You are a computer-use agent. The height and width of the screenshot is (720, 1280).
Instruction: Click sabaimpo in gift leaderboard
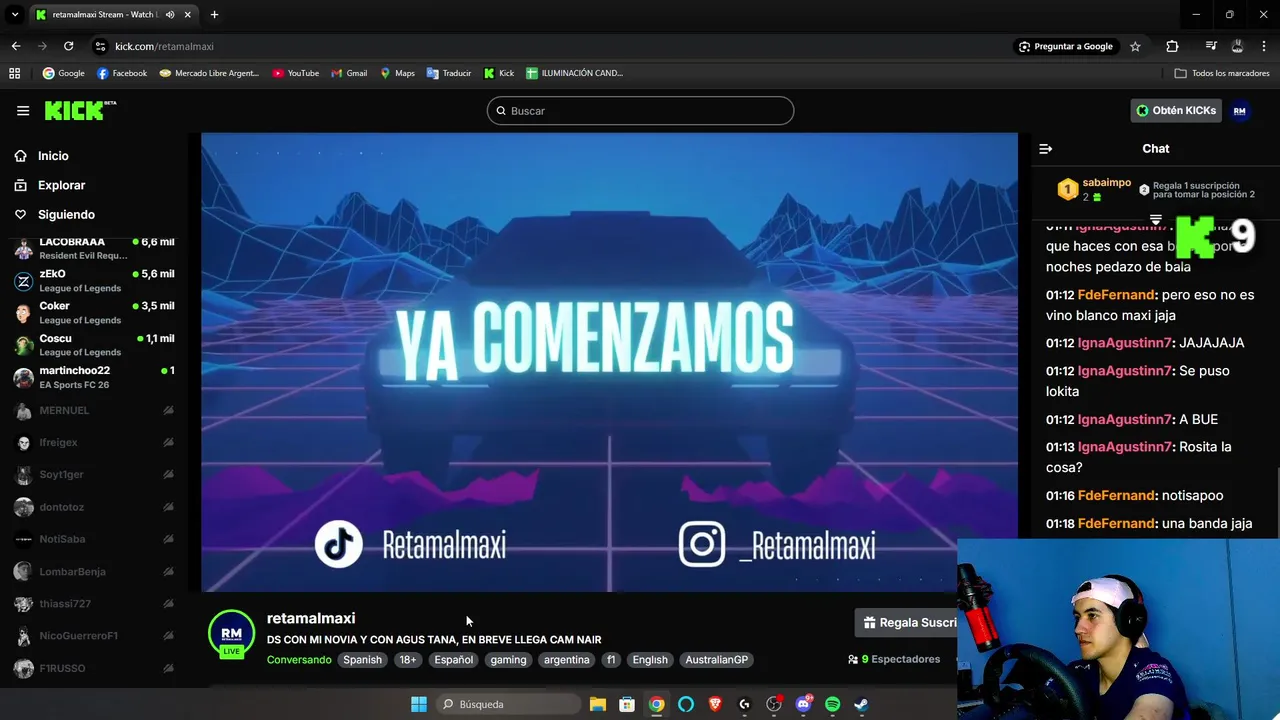(x=1106, y=184)
